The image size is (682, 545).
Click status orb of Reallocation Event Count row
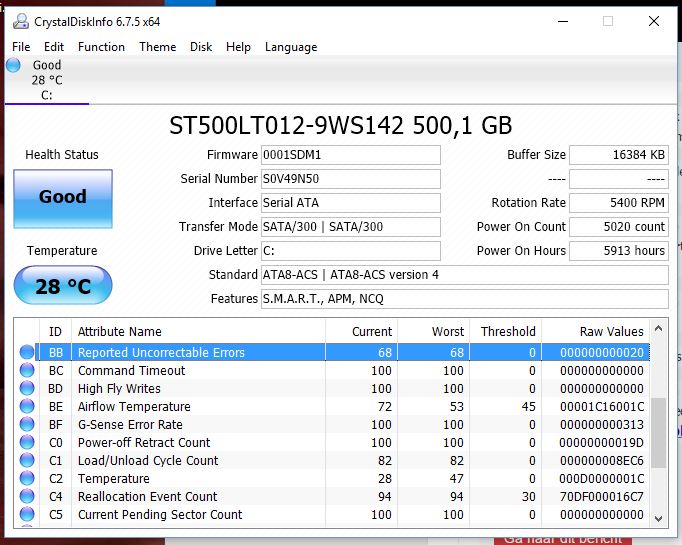tap(27, 496)
